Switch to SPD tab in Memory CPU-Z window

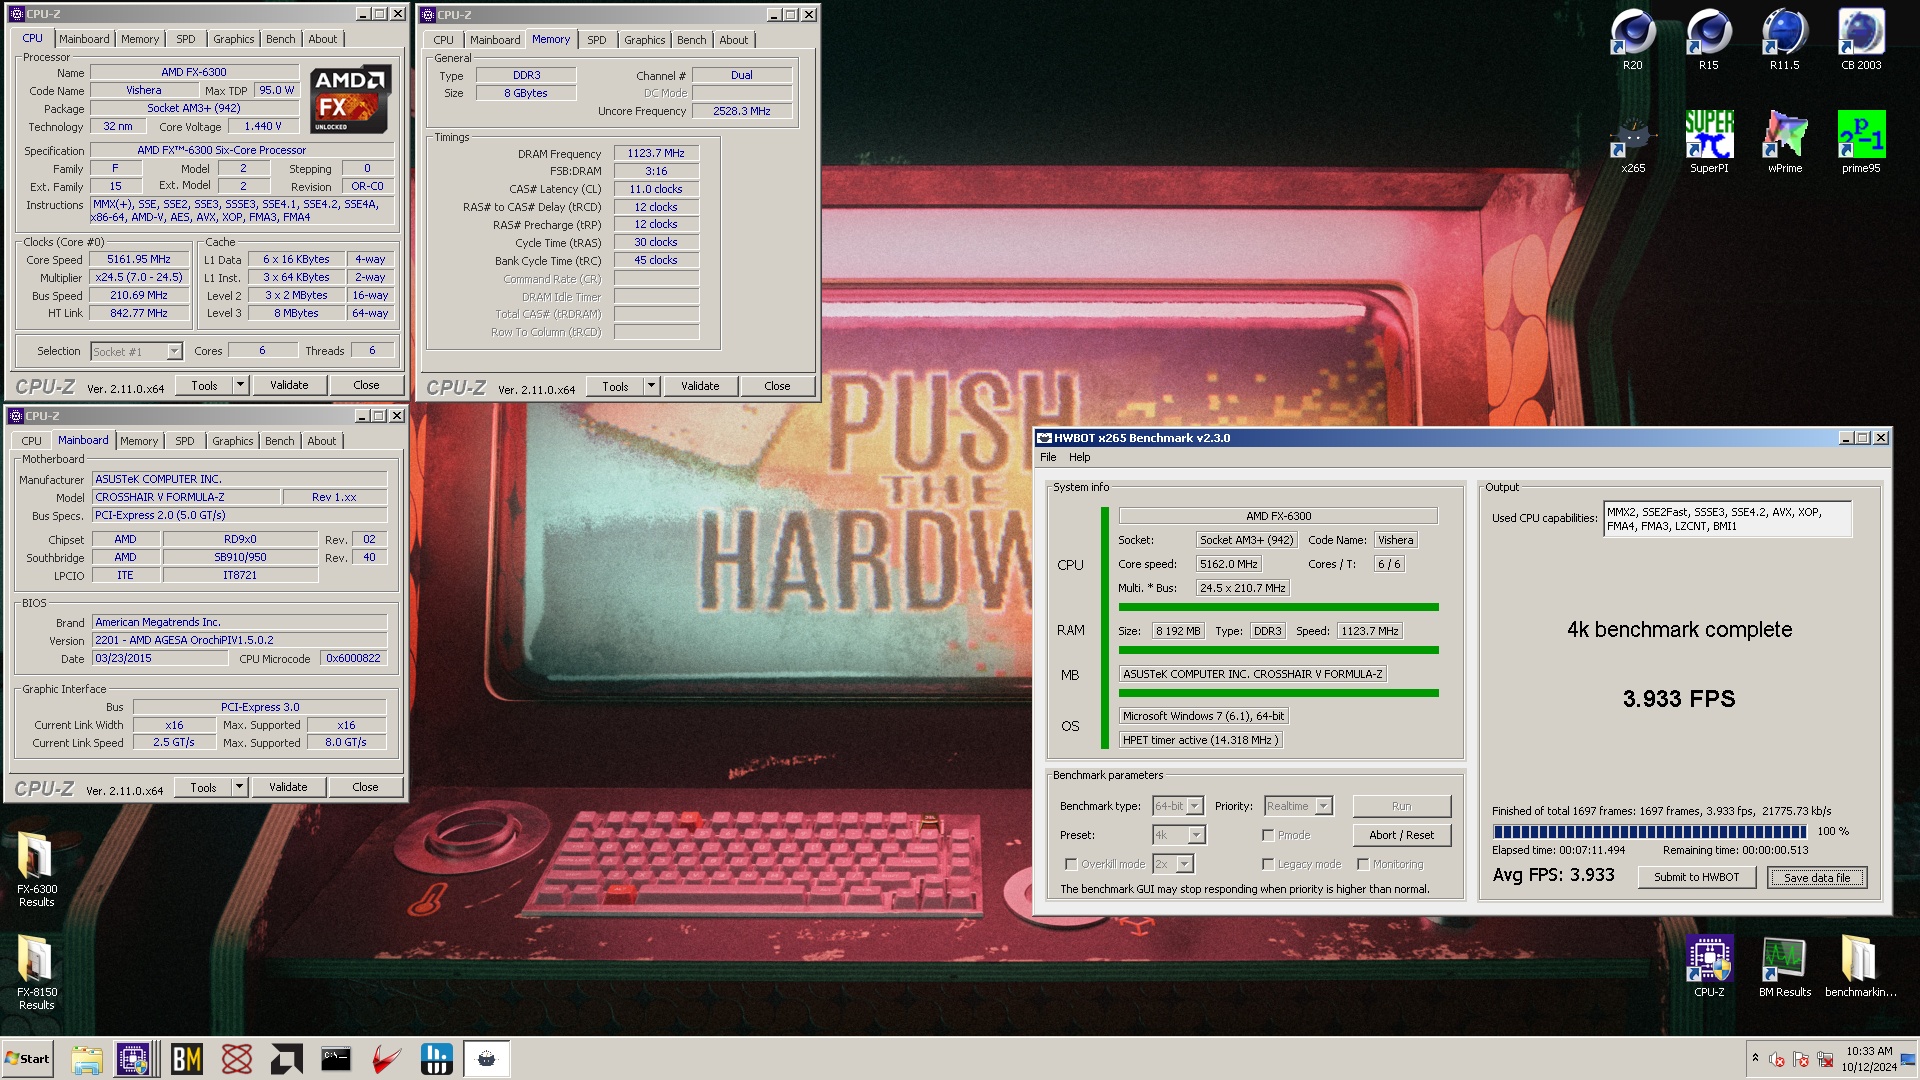(x=597, y=40)
